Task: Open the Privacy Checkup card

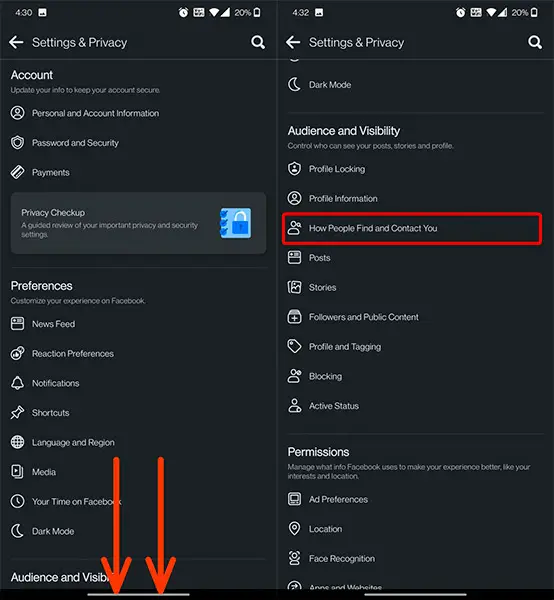Action: click(138, 223)
